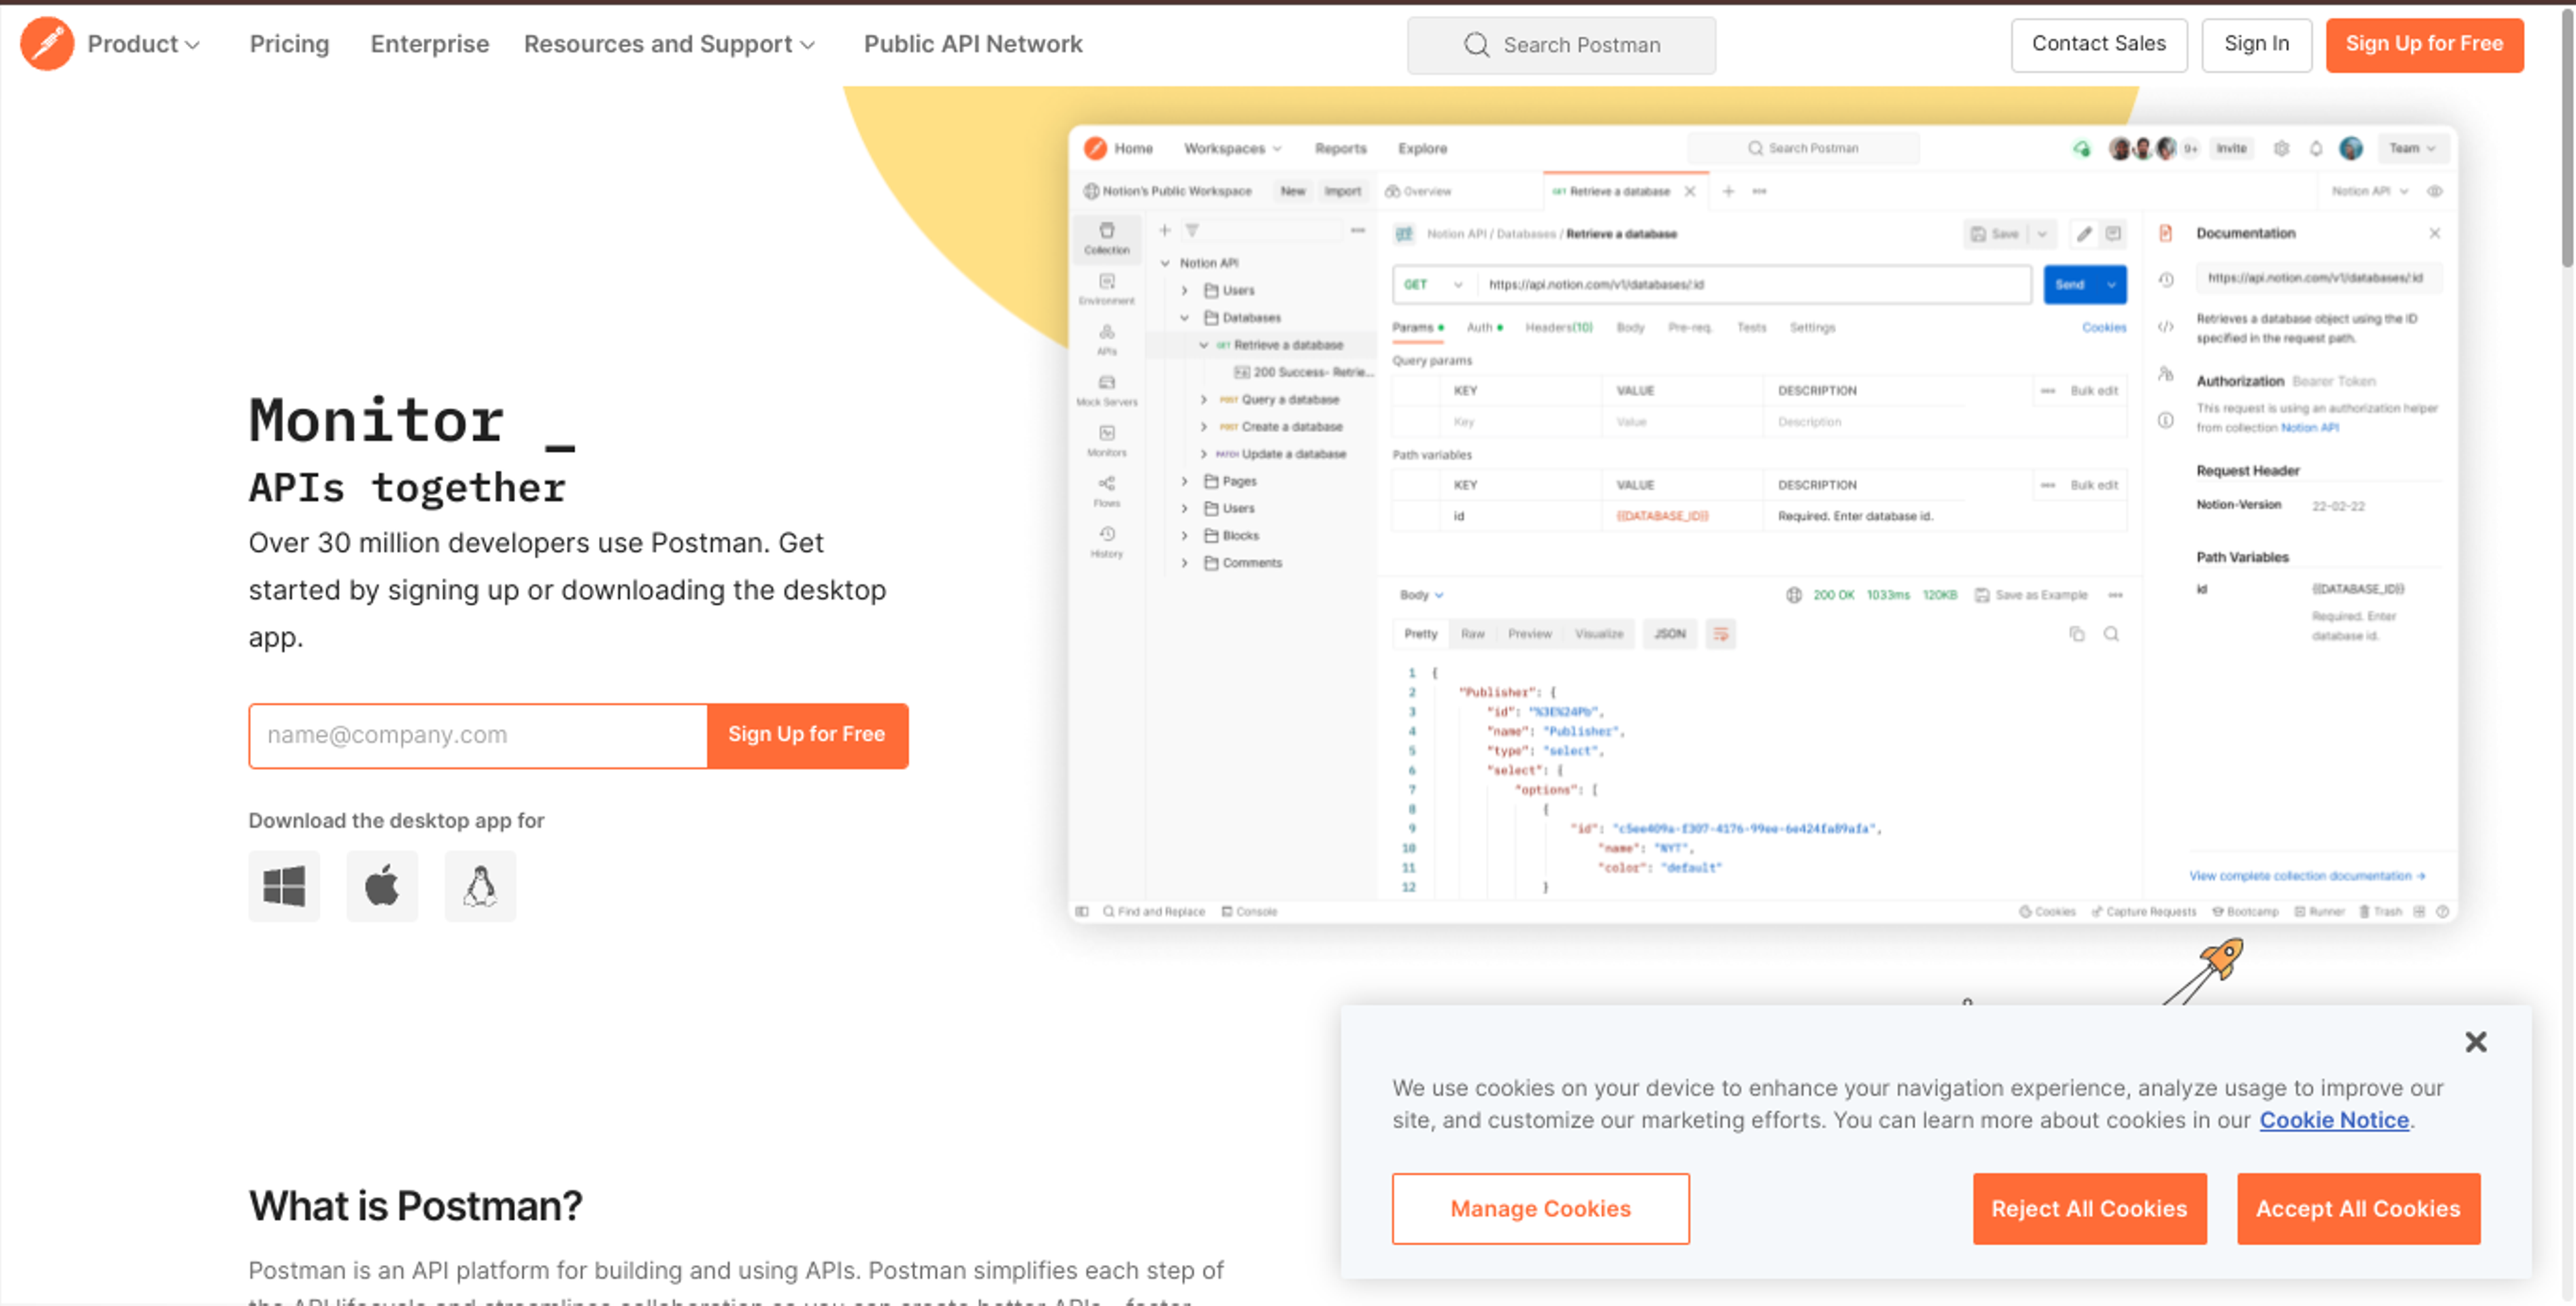Click the settings gear icon in the app preview header
The image size is (2576, 1306).
click(x=2281, y=148)
